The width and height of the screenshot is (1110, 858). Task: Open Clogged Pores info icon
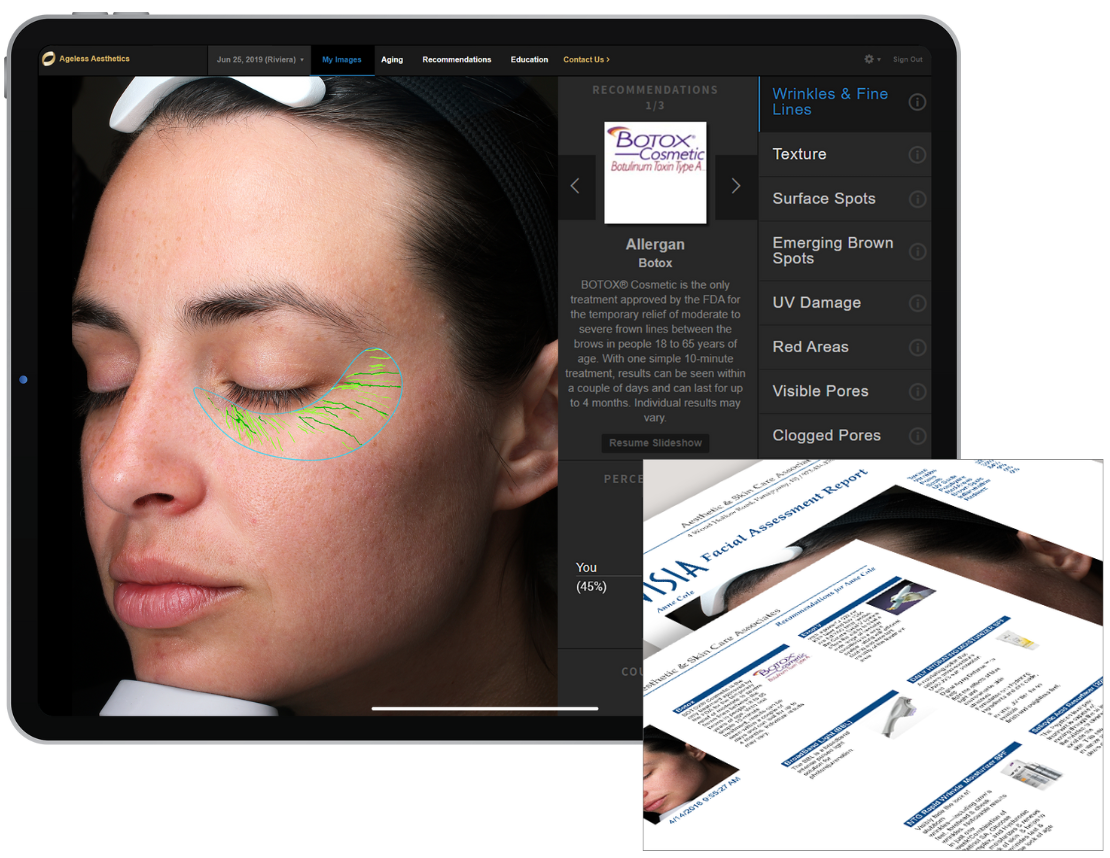click(916, 436)
